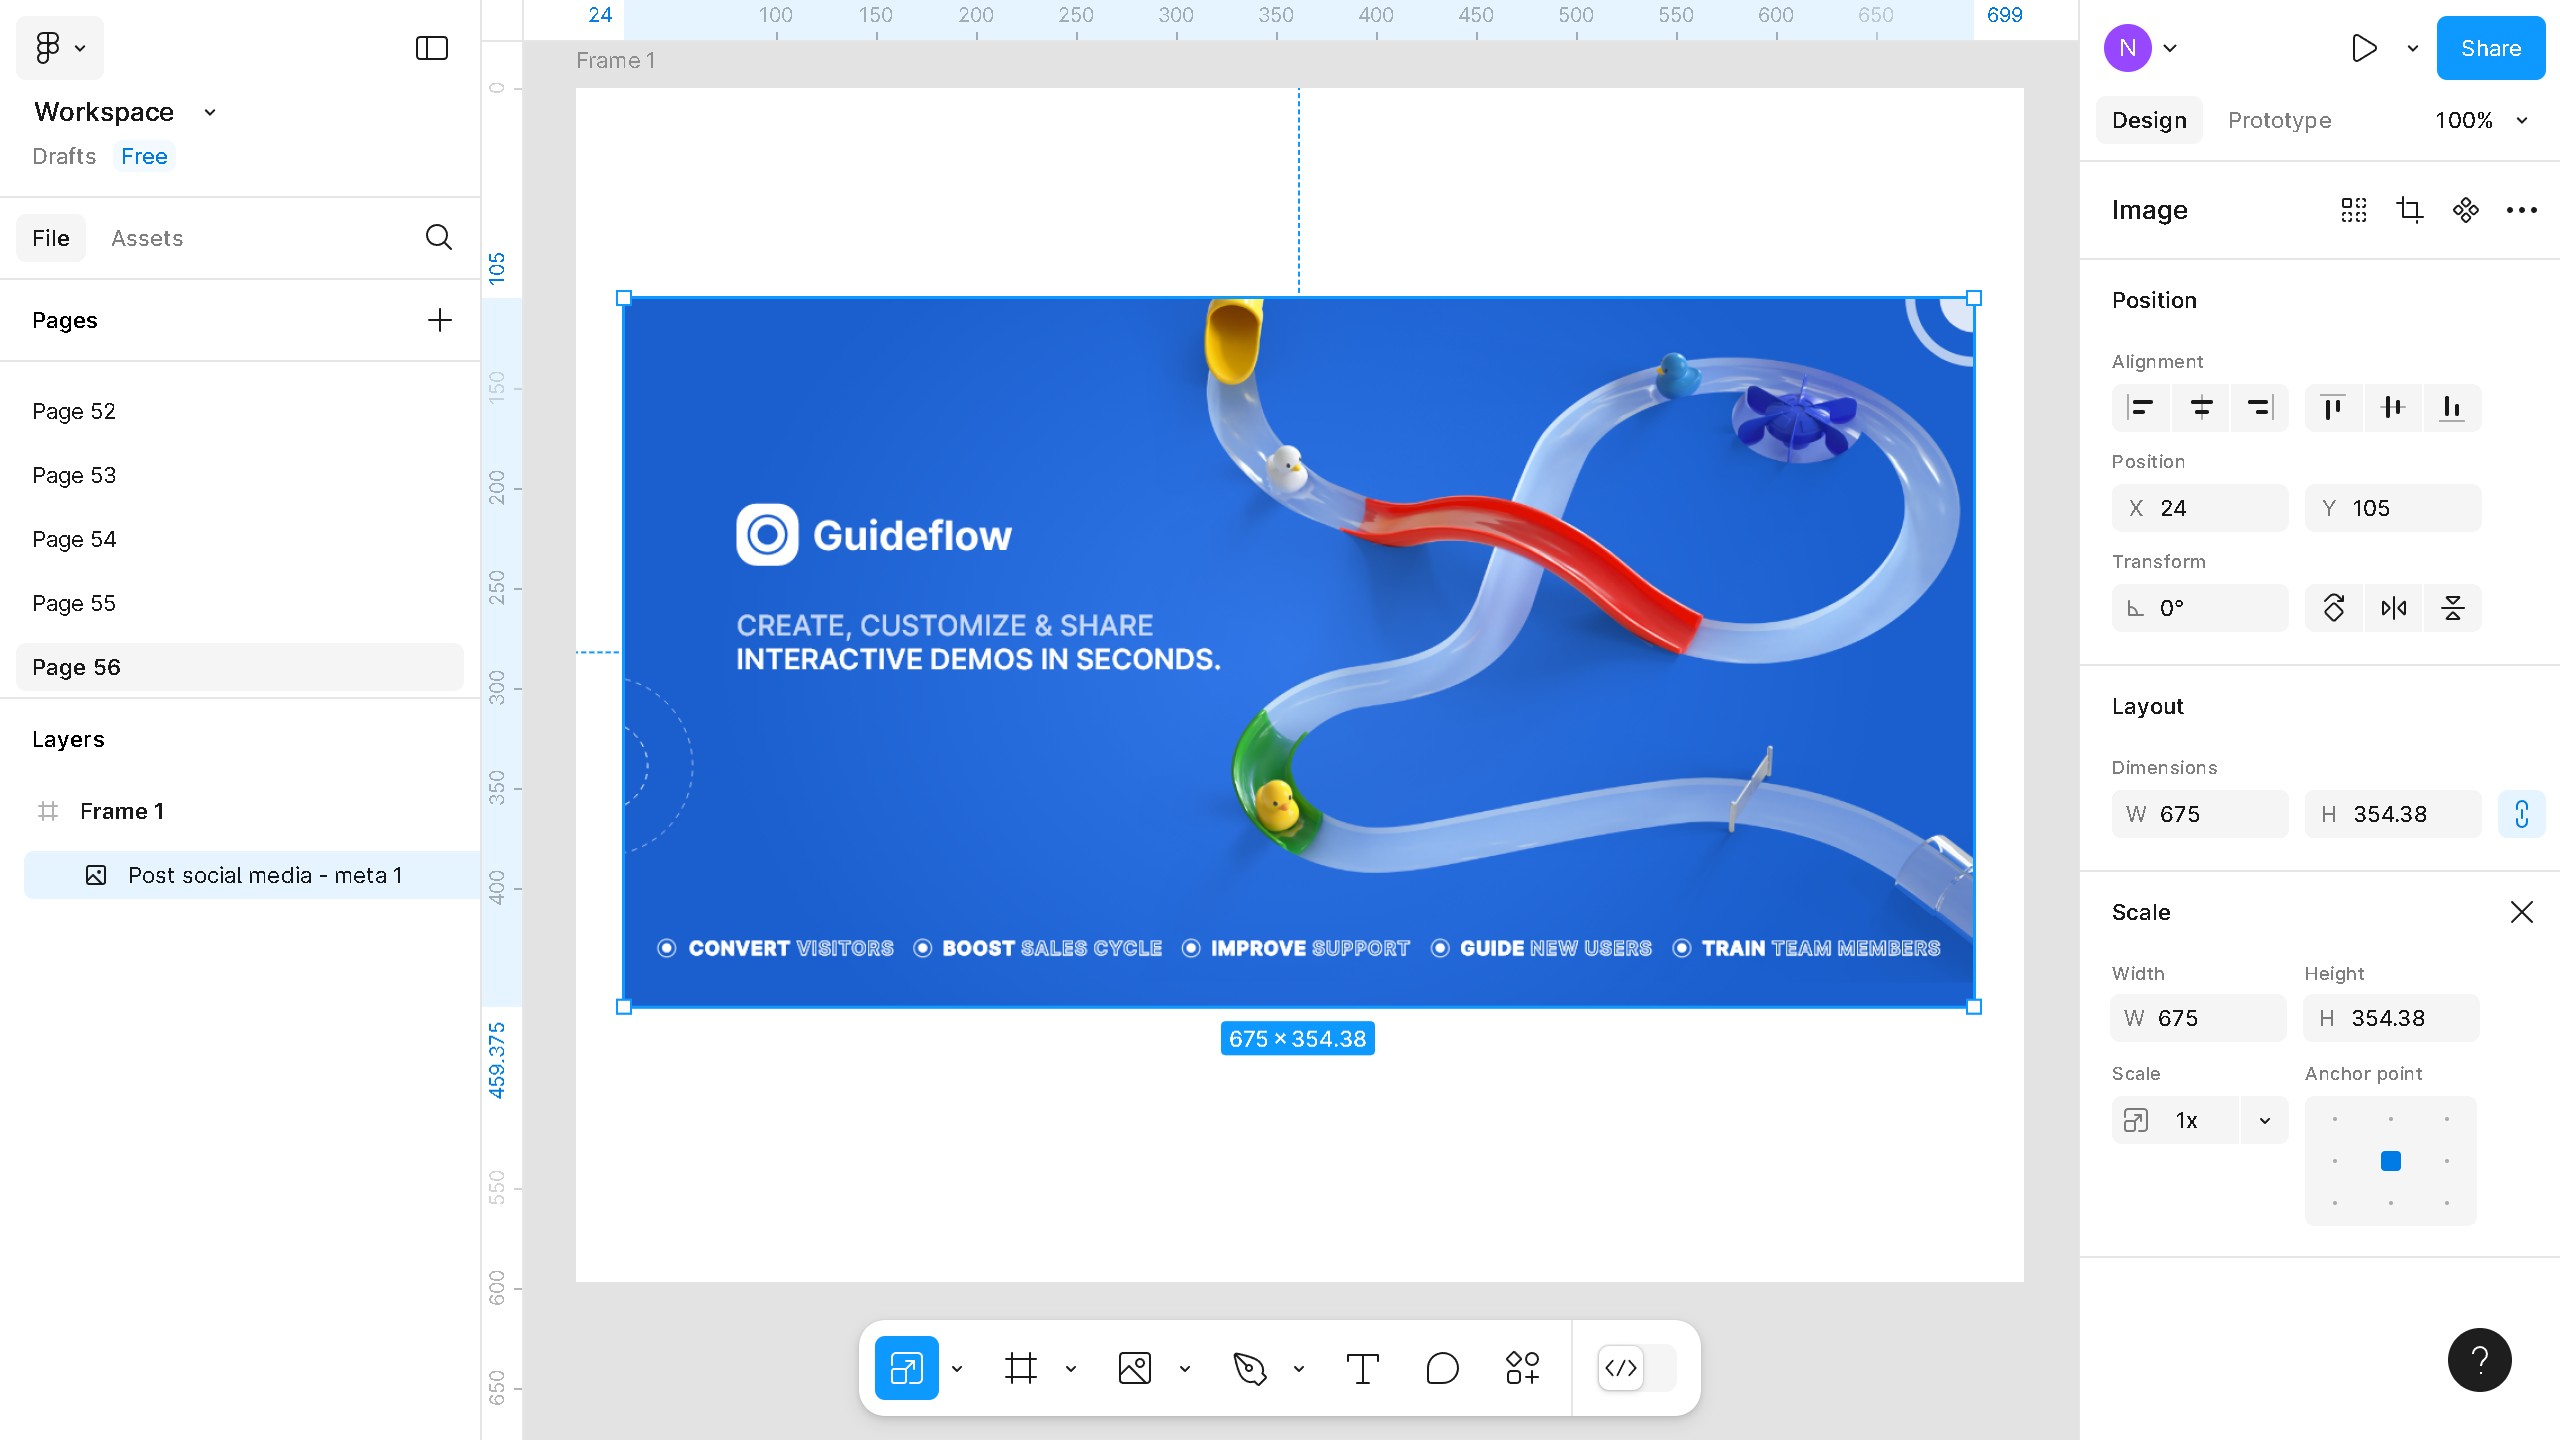
Task: Click the Share button
Action: tap(2490, 48)
